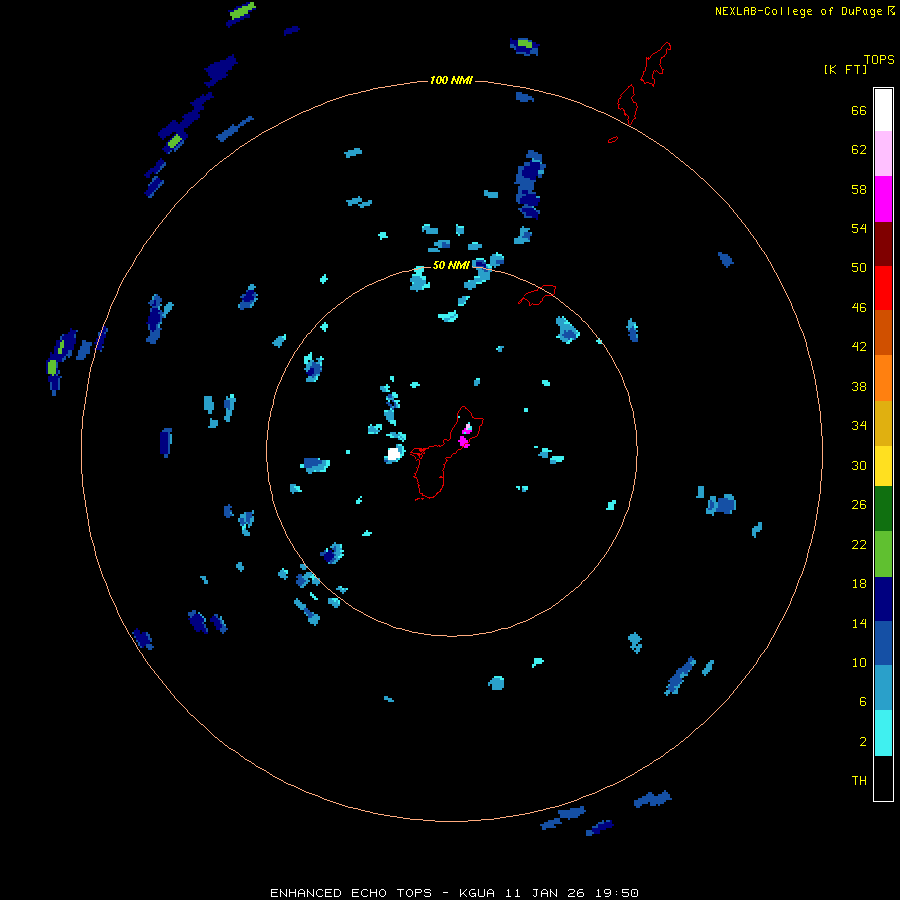This screenshot has width=900, height=900.
Task: Select the light blue legend swatch
Action: click(x=883, y=688)
